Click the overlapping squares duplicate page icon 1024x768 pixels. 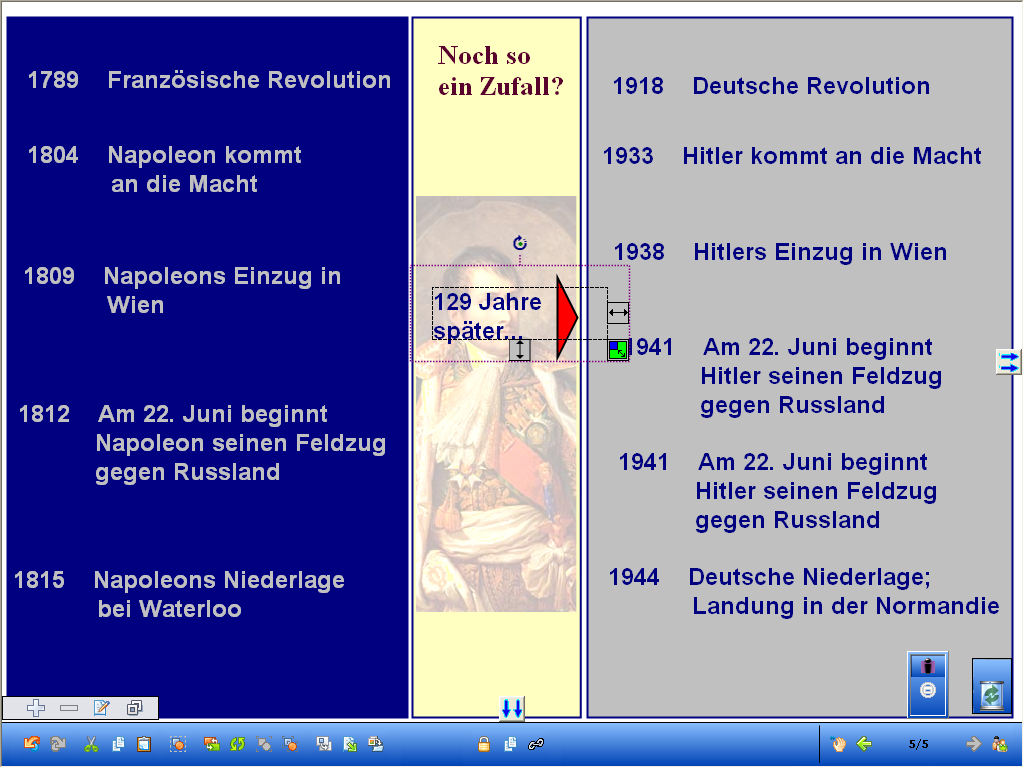click(x=135, y=708)
